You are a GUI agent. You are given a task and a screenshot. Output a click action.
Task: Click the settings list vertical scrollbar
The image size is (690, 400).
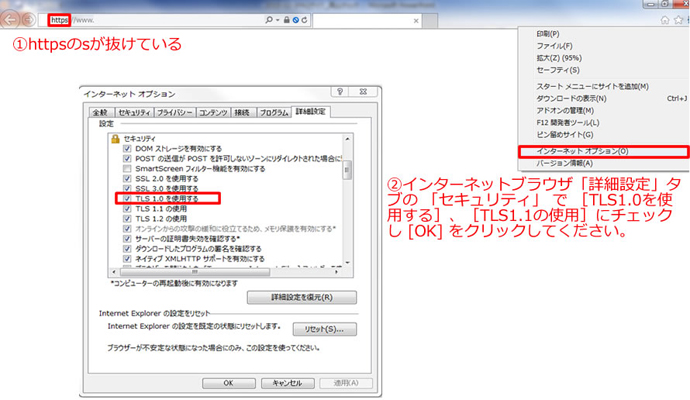click(347, 170)
